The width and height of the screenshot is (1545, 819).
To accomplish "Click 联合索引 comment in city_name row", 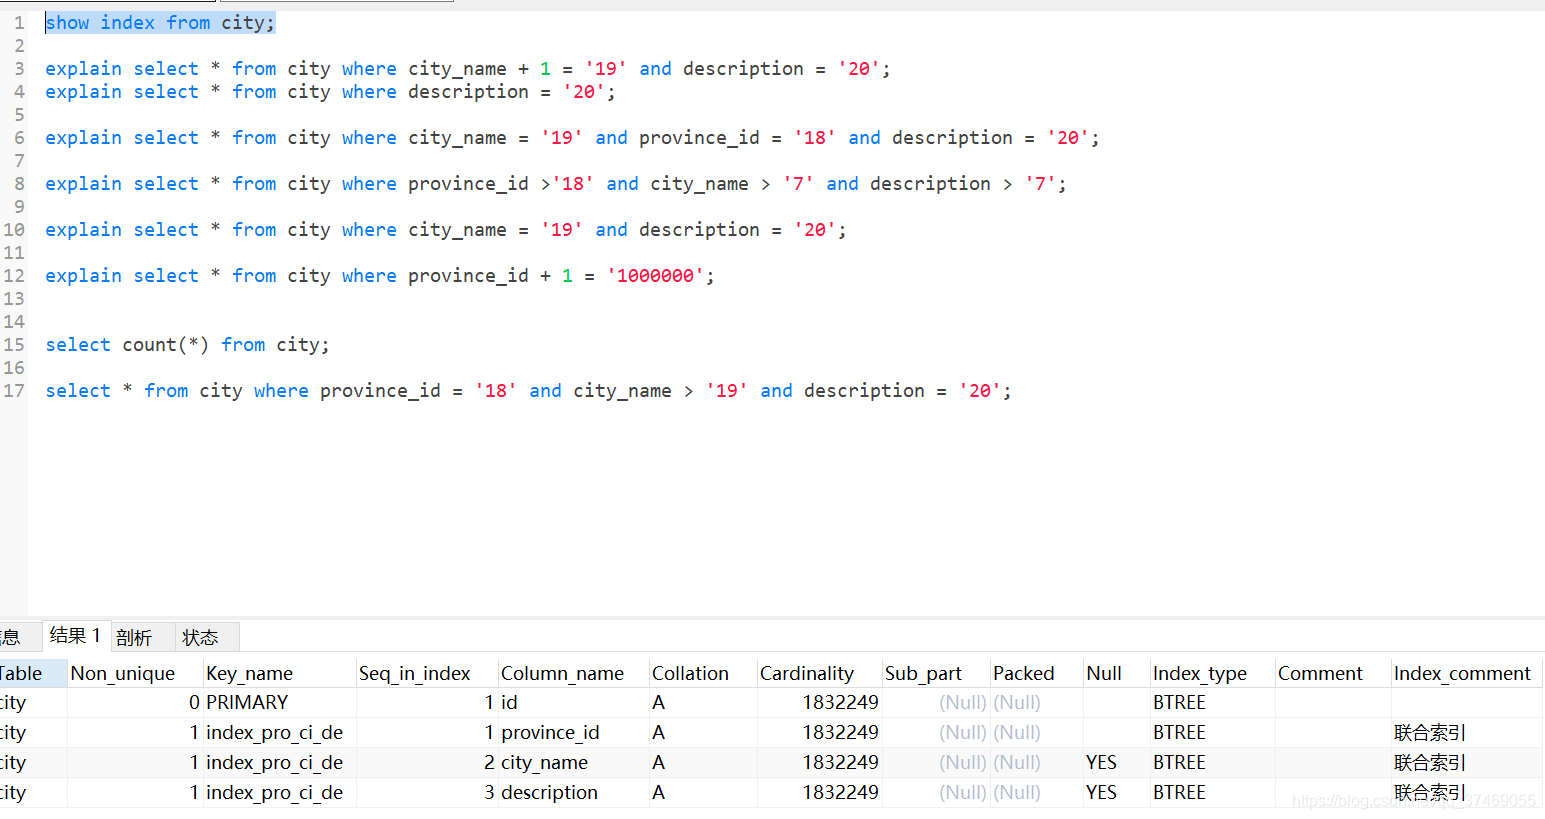I will 1466,762.
